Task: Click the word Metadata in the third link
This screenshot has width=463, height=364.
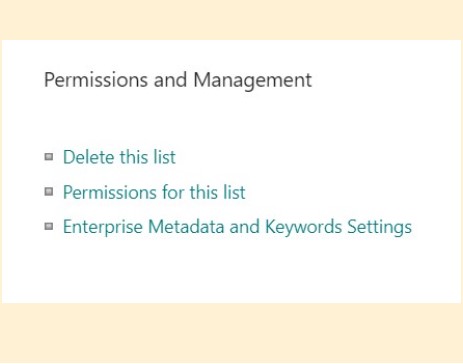Action: 186,227
